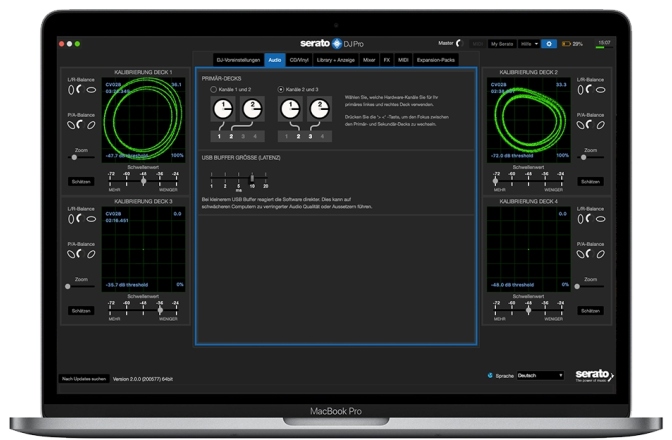Open the My Serato button
This screenshot has height=440, width=672.
tap(502, 44)
